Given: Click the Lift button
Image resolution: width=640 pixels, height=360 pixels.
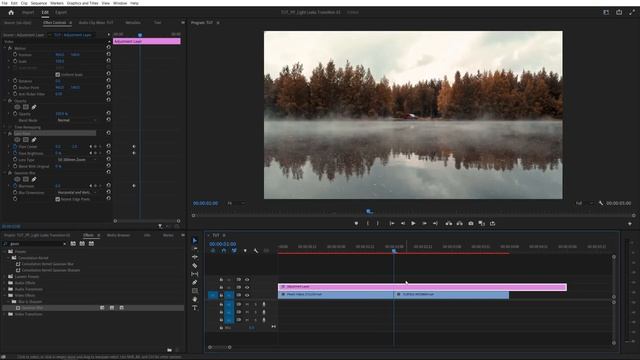Looking at the screenshot, I should click(x=449, y=223).
